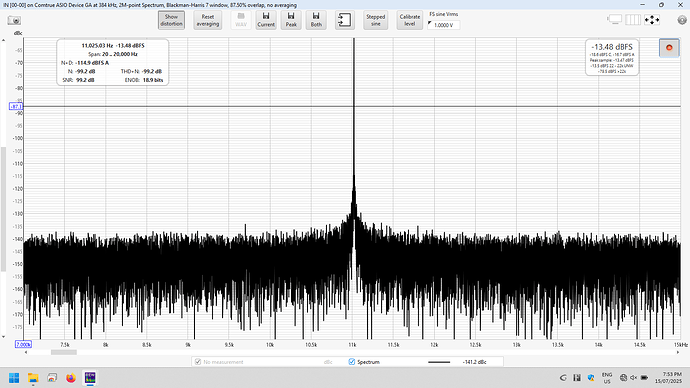This screenshot has height=388, width=690.
Task: Save Peak trace with disk icon
Action: (x=291, y=20)
